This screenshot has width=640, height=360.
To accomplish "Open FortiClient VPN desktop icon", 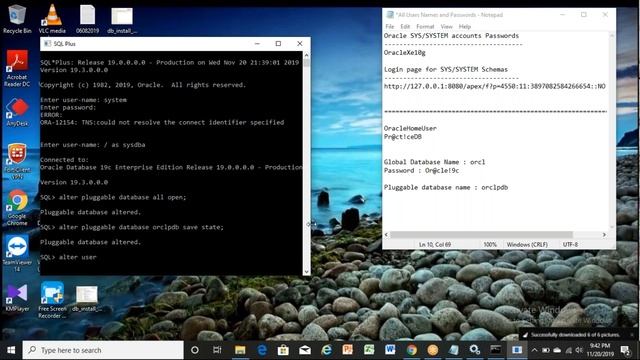I will (17, 161).
